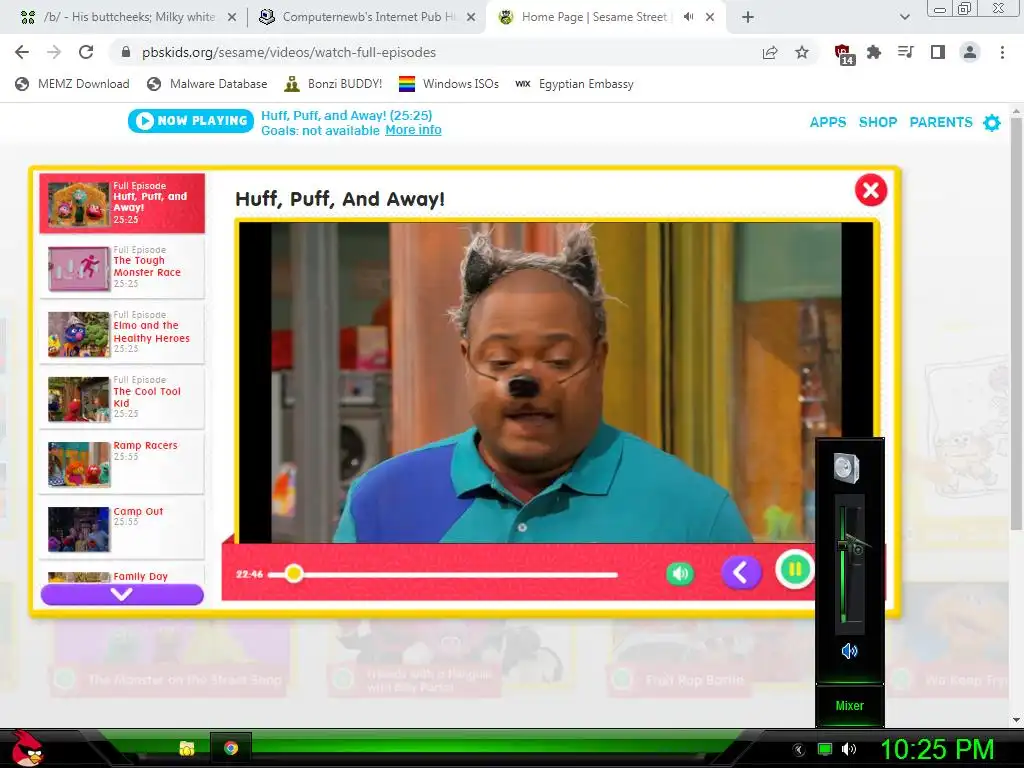
Task: Click the More info link
Action: point(413,130)
